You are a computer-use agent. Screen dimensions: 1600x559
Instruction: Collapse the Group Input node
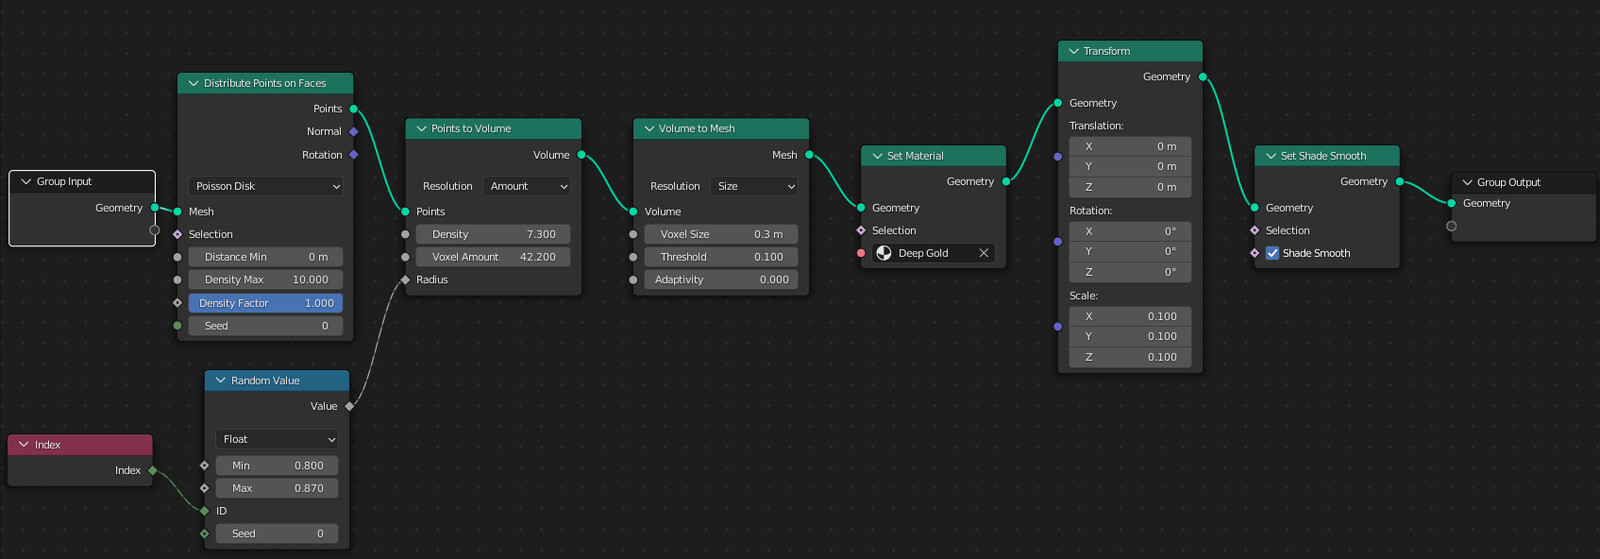(25, 182)
